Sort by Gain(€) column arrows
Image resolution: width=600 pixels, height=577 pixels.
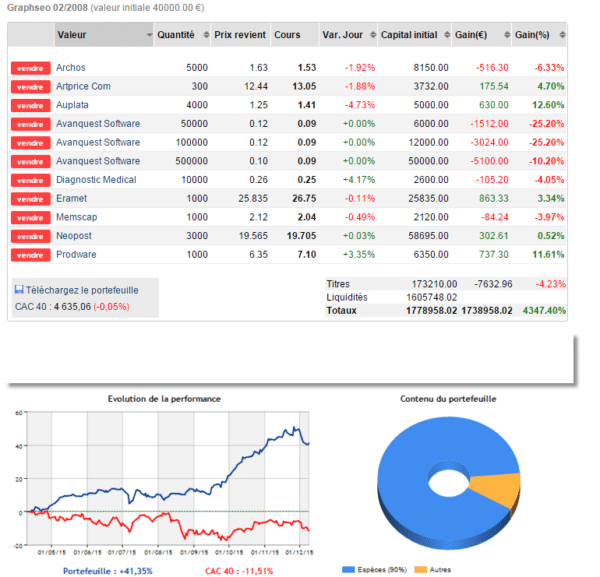tap(507, 35)
